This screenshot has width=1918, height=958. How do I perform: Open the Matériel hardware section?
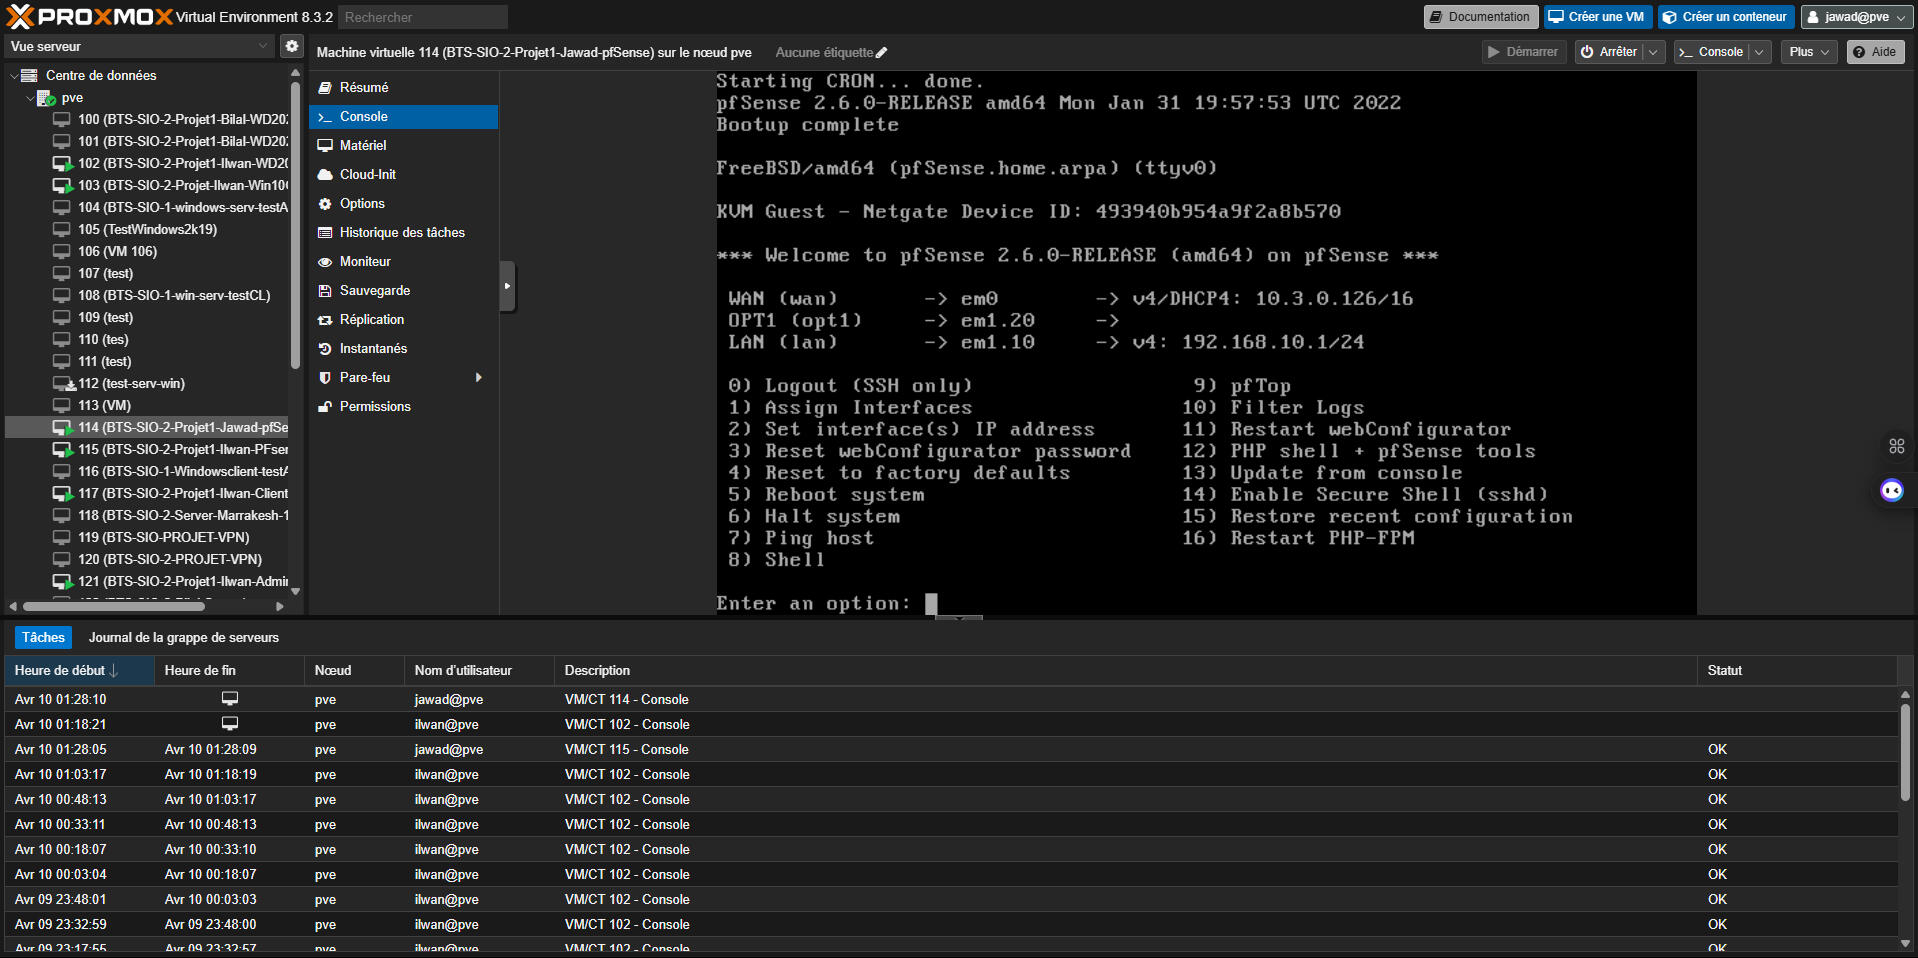pos(362,146)
